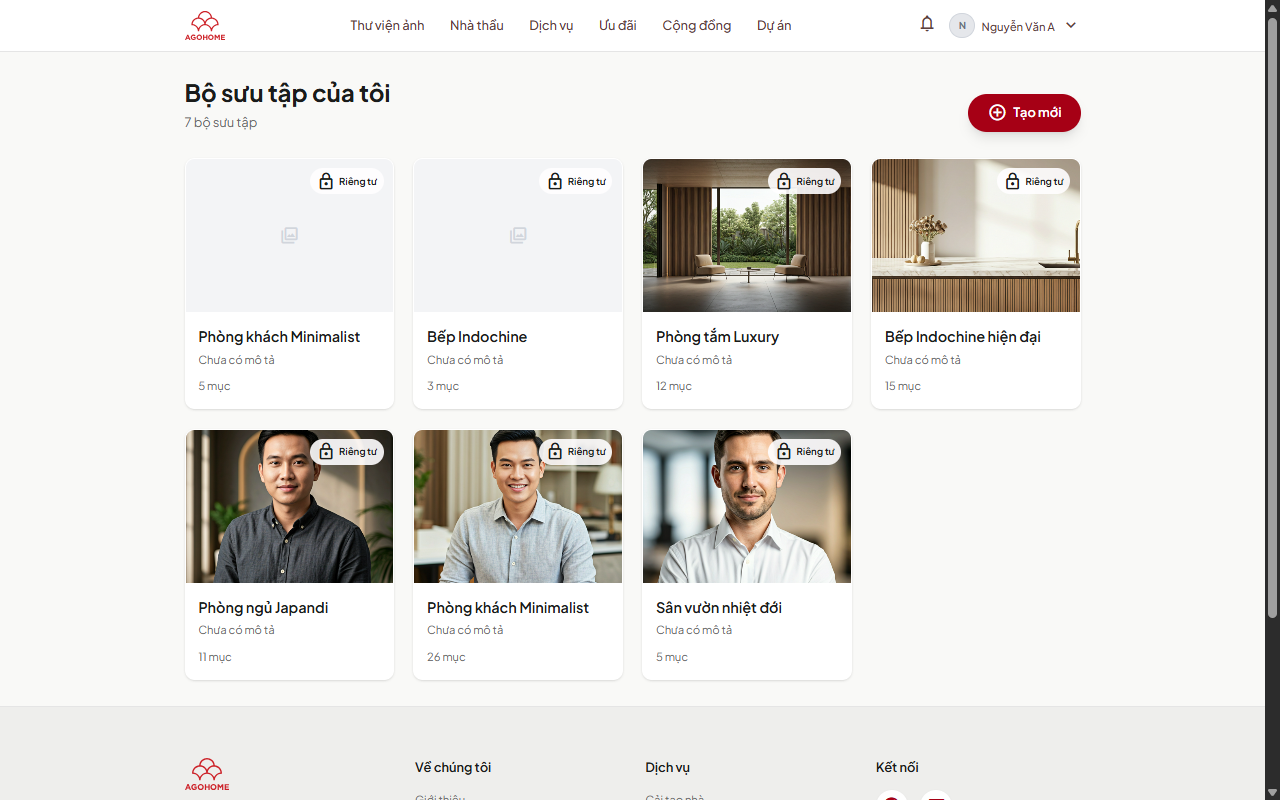Screen dimensions: 1280x800
Task: Open the Phòng tắm Luxury cover photo
Action: [x=747, y=236]
